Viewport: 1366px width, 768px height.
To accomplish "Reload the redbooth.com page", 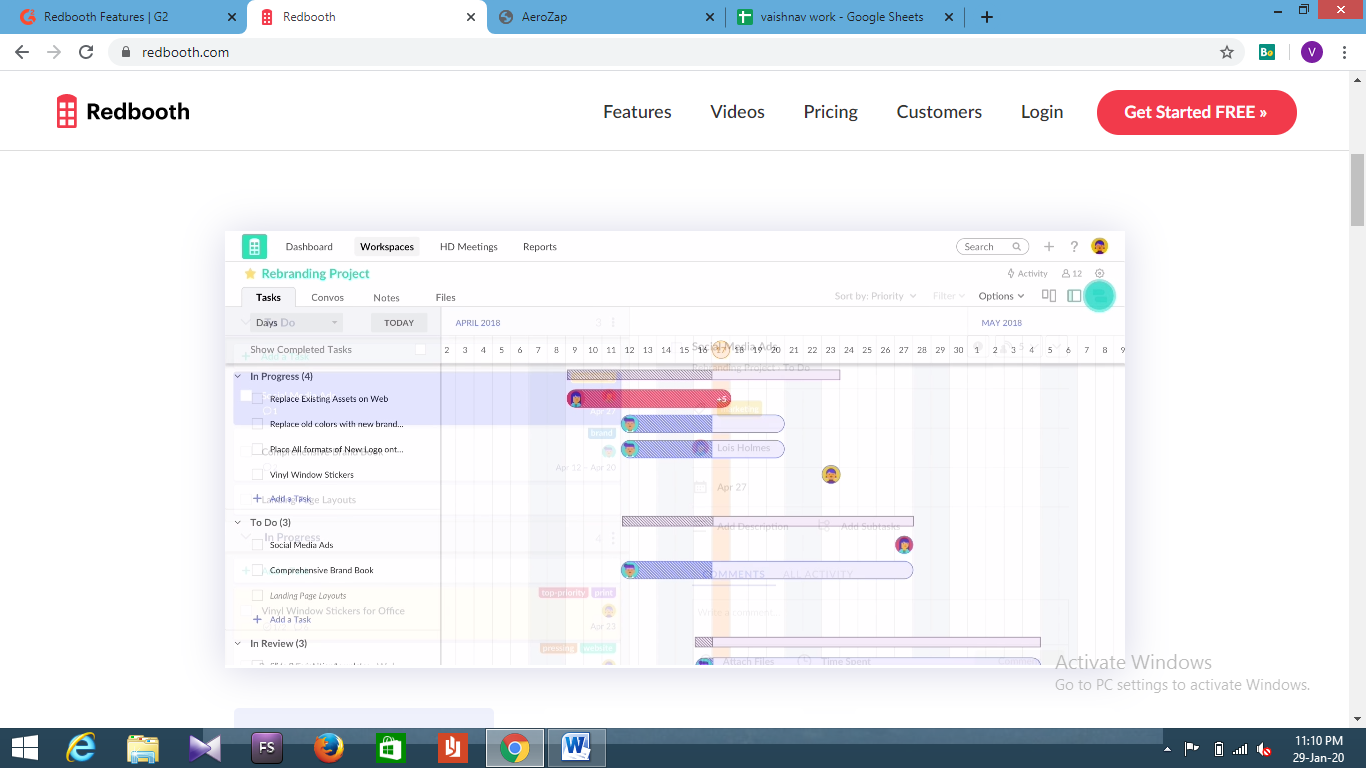I will [x=86, y=52].
